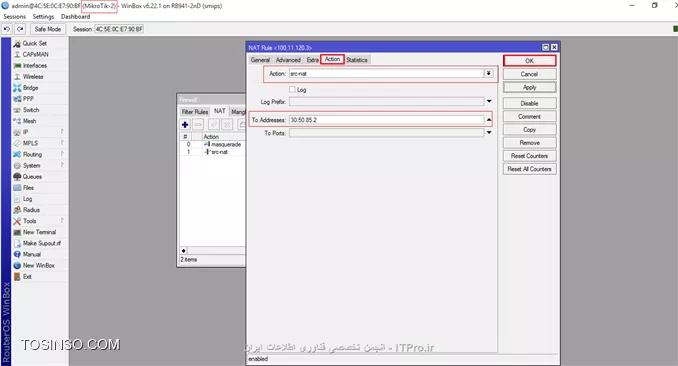The height and width of the screenshot is (366, 678).
Task: Open New Terminal icon in sidebar
Action: coord(17,232)
